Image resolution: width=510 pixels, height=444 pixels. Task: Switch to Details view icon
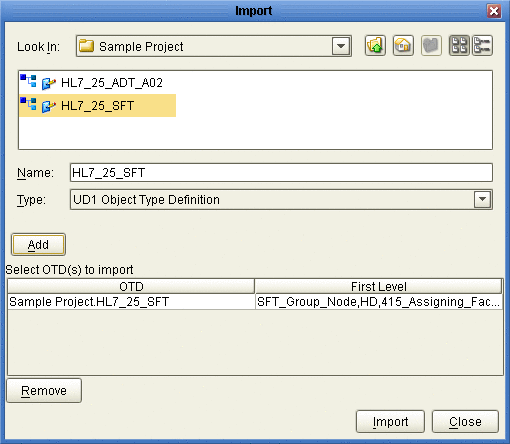pos(482,45)
